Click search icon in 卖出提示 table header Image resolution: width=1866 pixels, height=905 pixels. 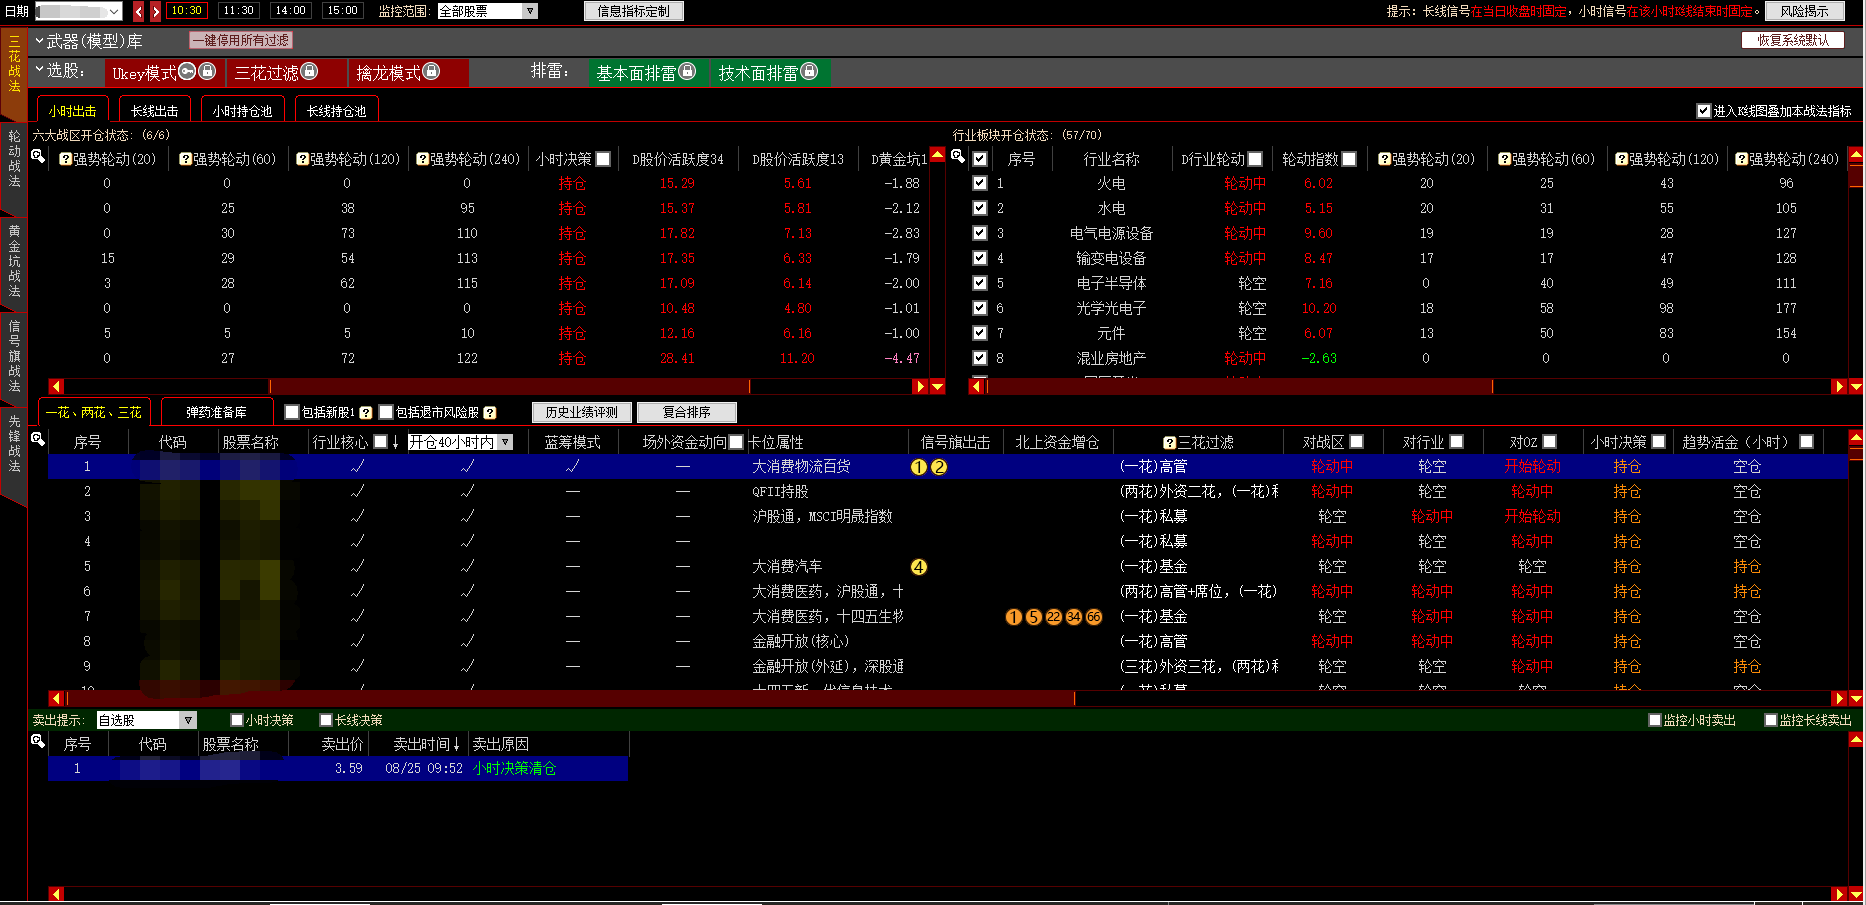click(38, 741)
